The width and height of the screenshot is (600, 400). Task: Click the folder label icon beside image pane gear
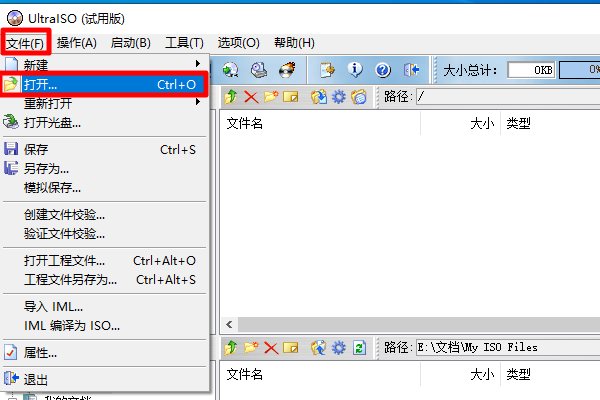[x=359, y=97]
